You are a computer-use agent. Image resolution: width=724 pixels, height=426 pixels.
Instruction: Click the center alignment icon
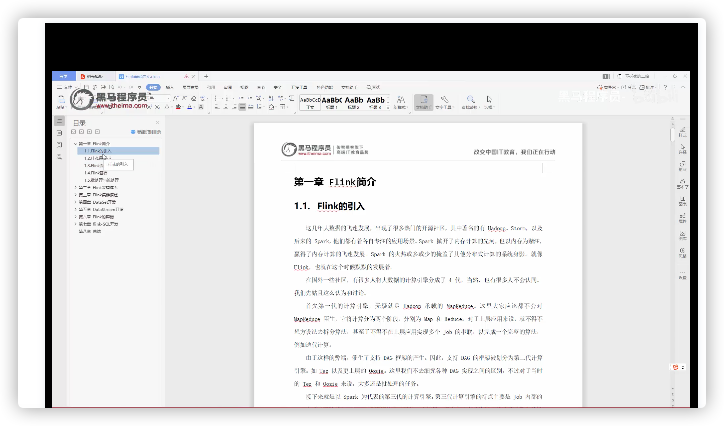coord(225,107)
